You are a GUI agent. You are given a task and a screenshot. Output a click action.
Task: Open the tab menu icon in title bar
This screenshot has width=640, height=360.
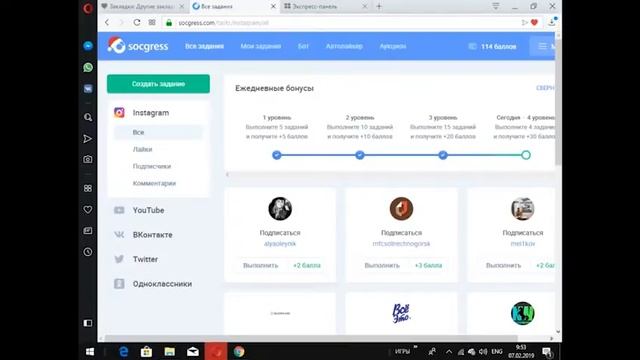[496, 6]
